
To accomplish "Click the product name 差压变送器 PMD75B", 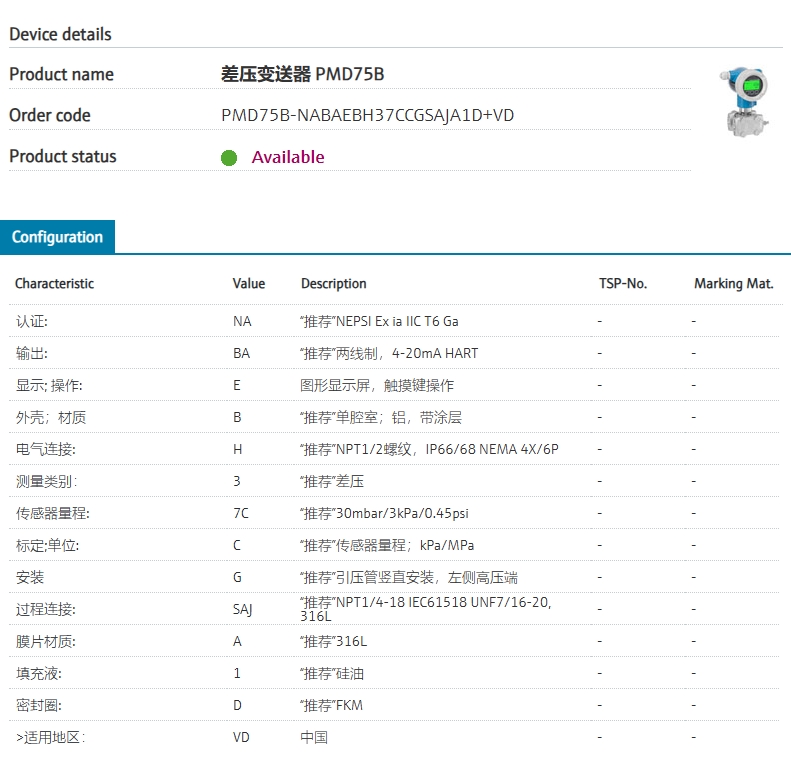I will 303,74.
